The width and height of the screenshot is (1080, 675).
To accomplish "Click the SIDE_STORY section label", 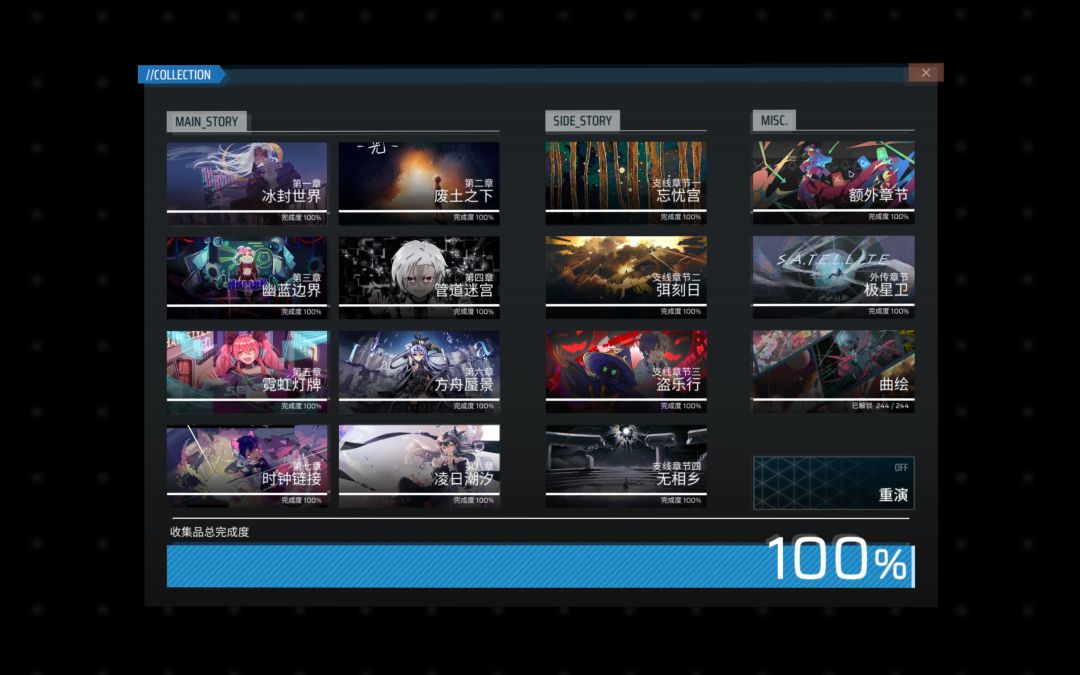I will (x=583, y=121).
